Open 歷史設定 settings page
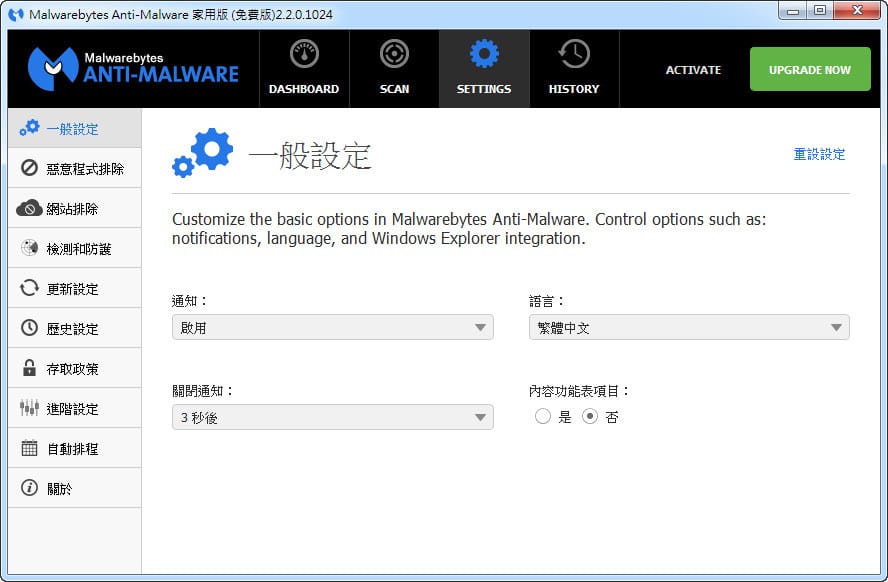Screen dimensions: 888x582 75,328
